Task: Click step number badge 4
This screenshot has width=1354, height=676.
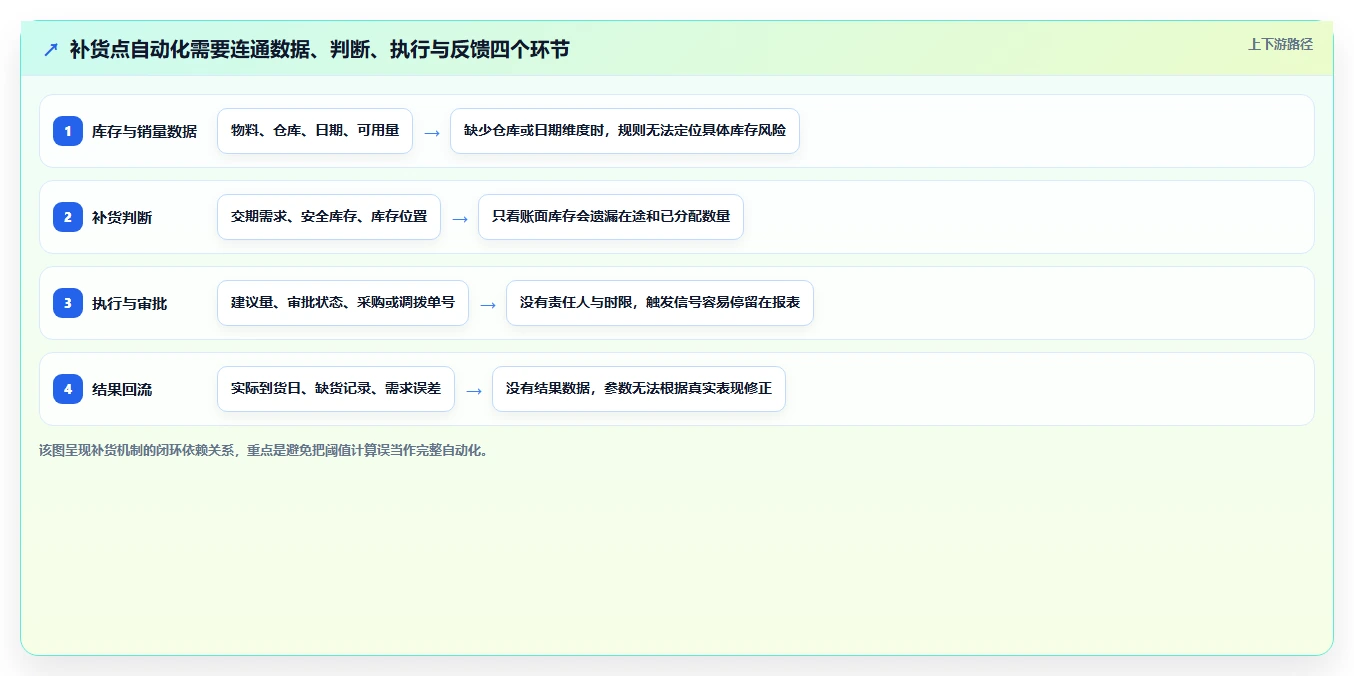Action: point(68,389)
